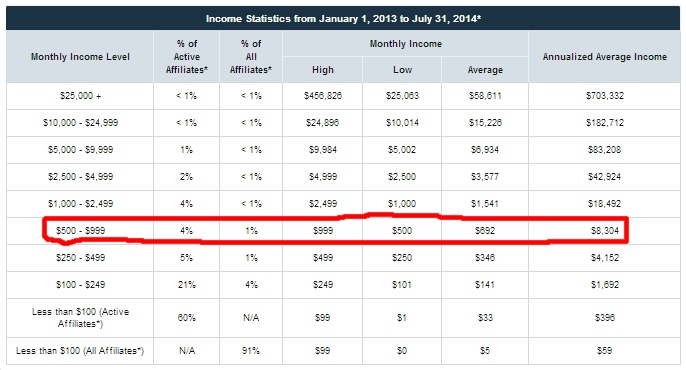Click the Less than $100 (All Affiliates) label

80,351
